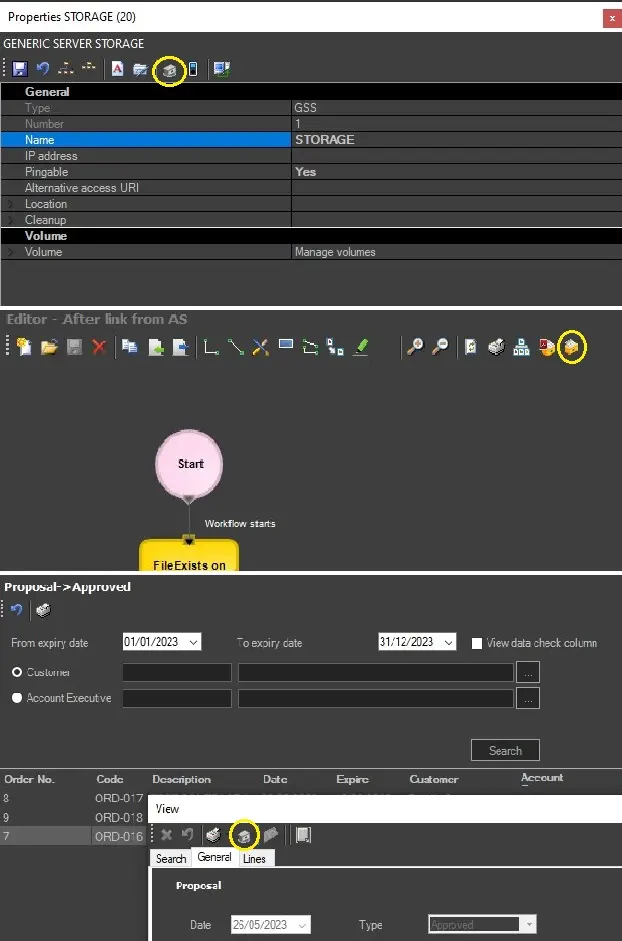Click the zoom in magnifier in Editor toolbar
Image resolution: width=622 pixels, height=941 pixels.
click(x=414, y=347)
